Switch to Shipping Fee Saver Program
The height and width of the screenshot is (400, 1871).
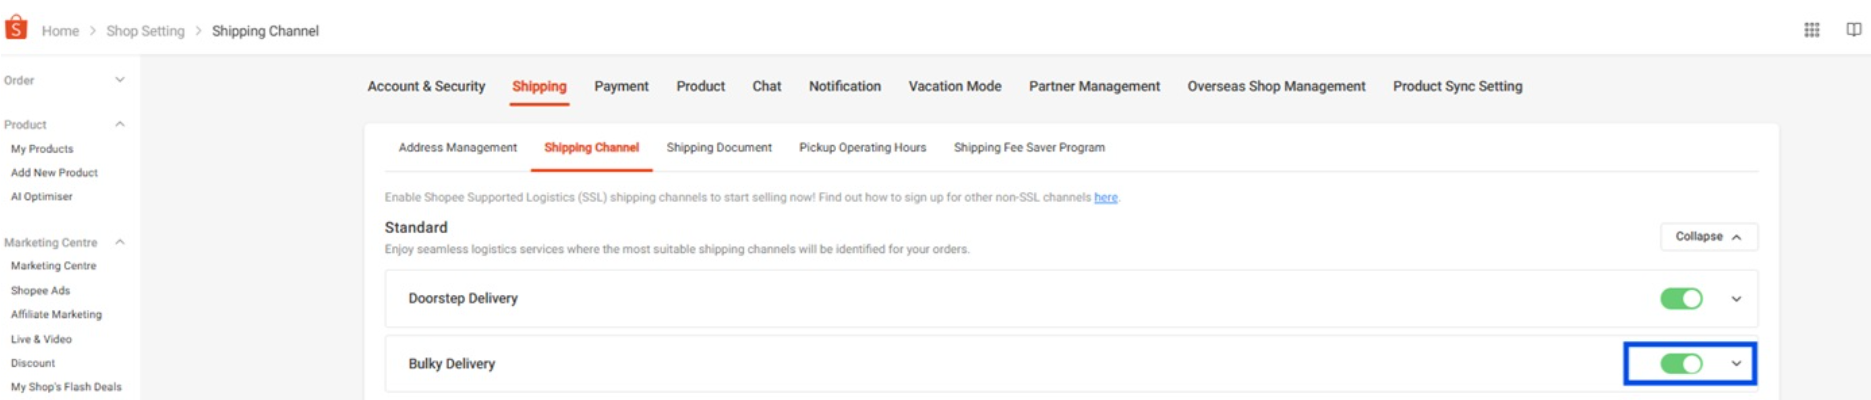pos(1029,147)
